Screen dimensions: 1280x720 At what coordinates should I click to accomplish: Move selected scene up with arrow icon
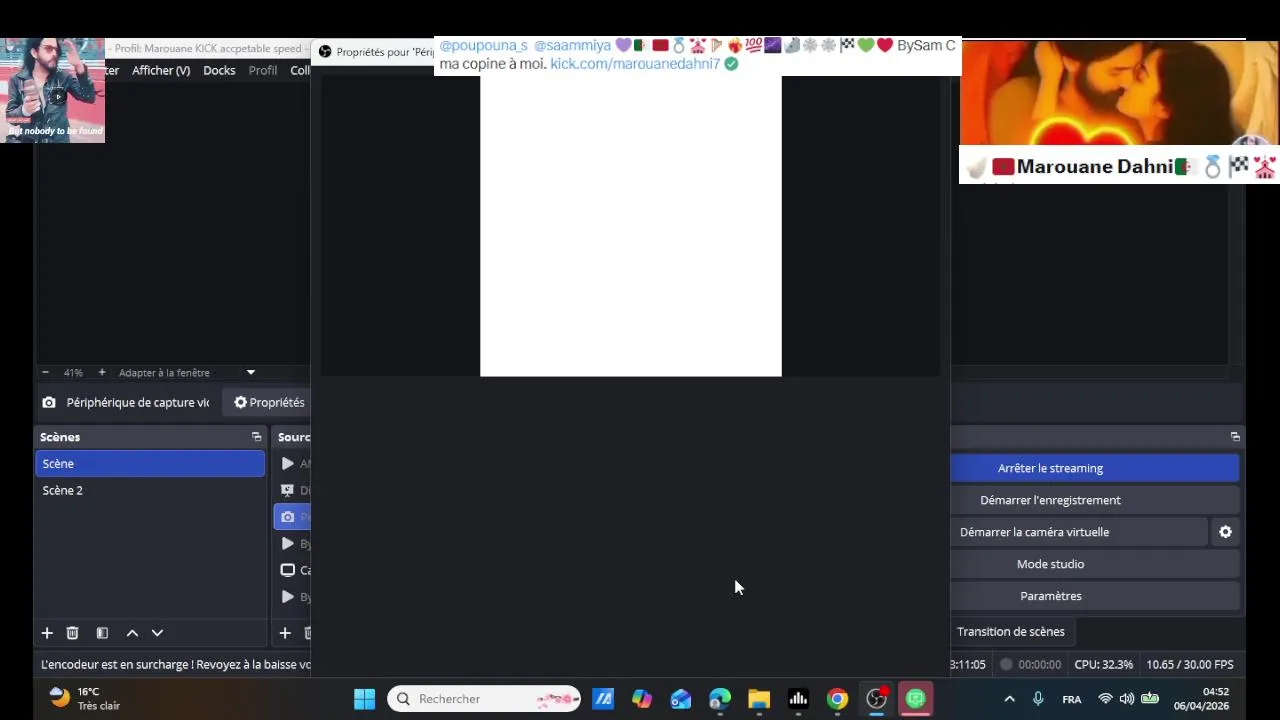coord(132,633)
